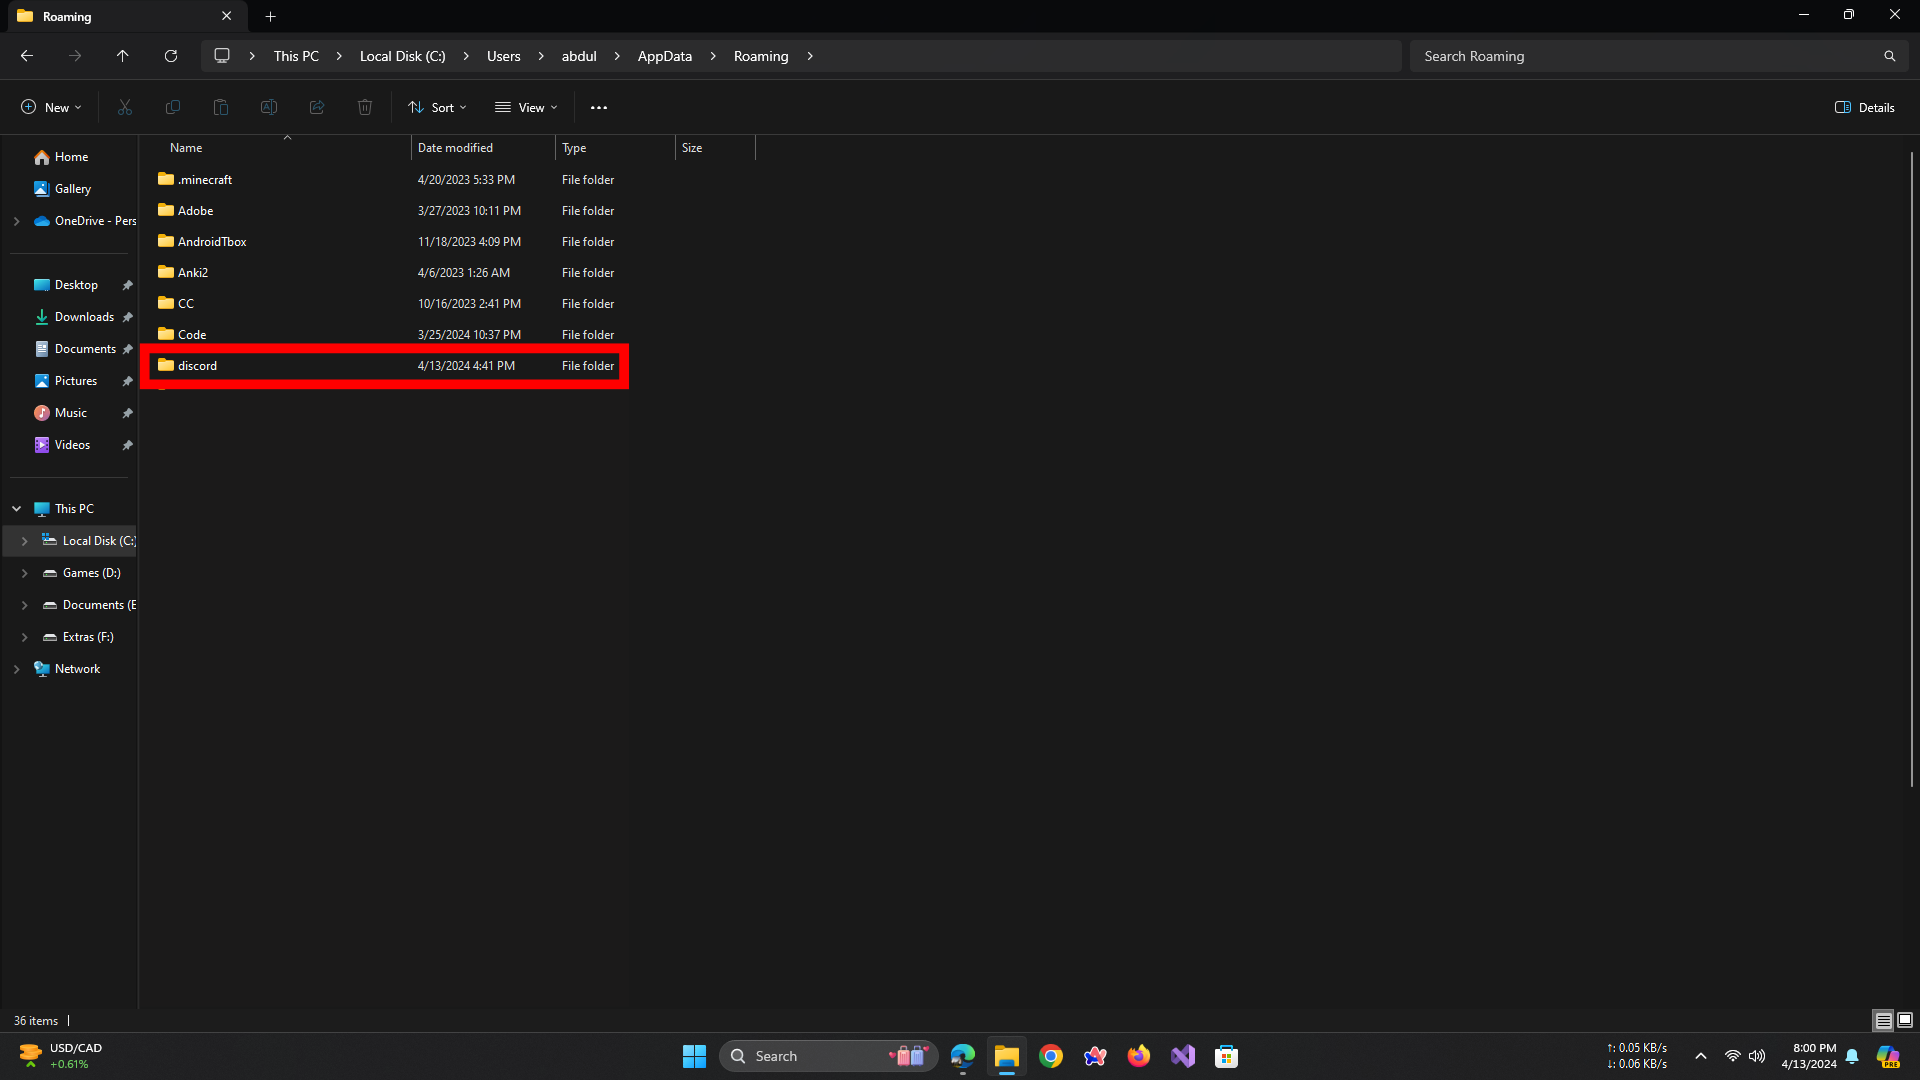Screen dimensions: 1920x1080
Task: Open a new tab with plus button
Action: click(x=270, y=16)
